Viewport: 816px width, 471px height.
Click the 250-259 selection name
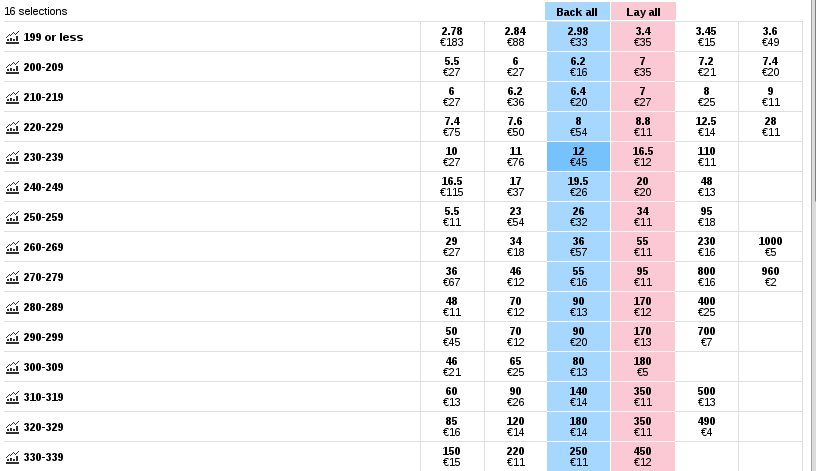[x=43, y=217]
